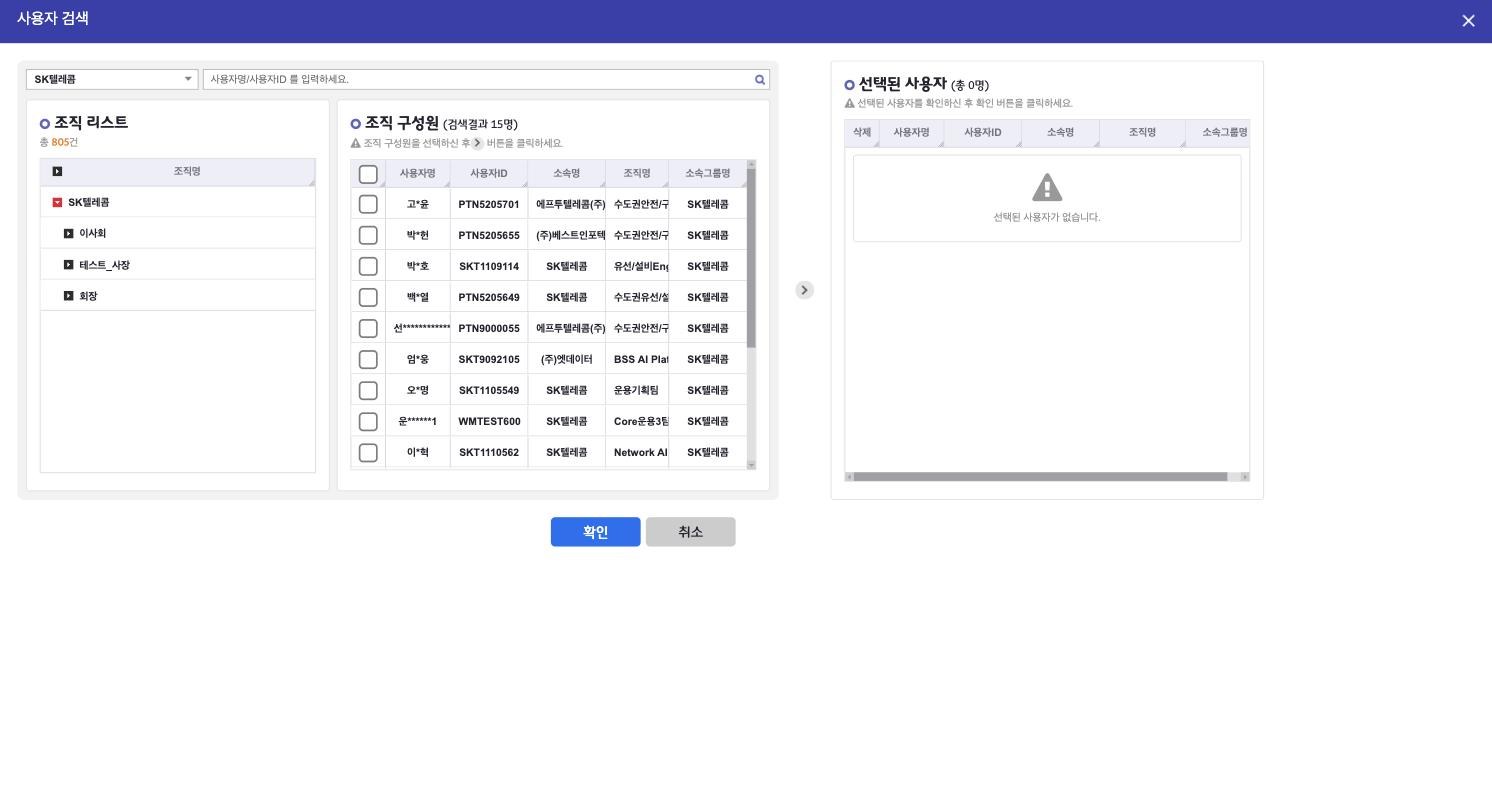Sort 조직 구성원 by 사용자명 column header
Screen dimensions: 1492x812
pos(418,174)
